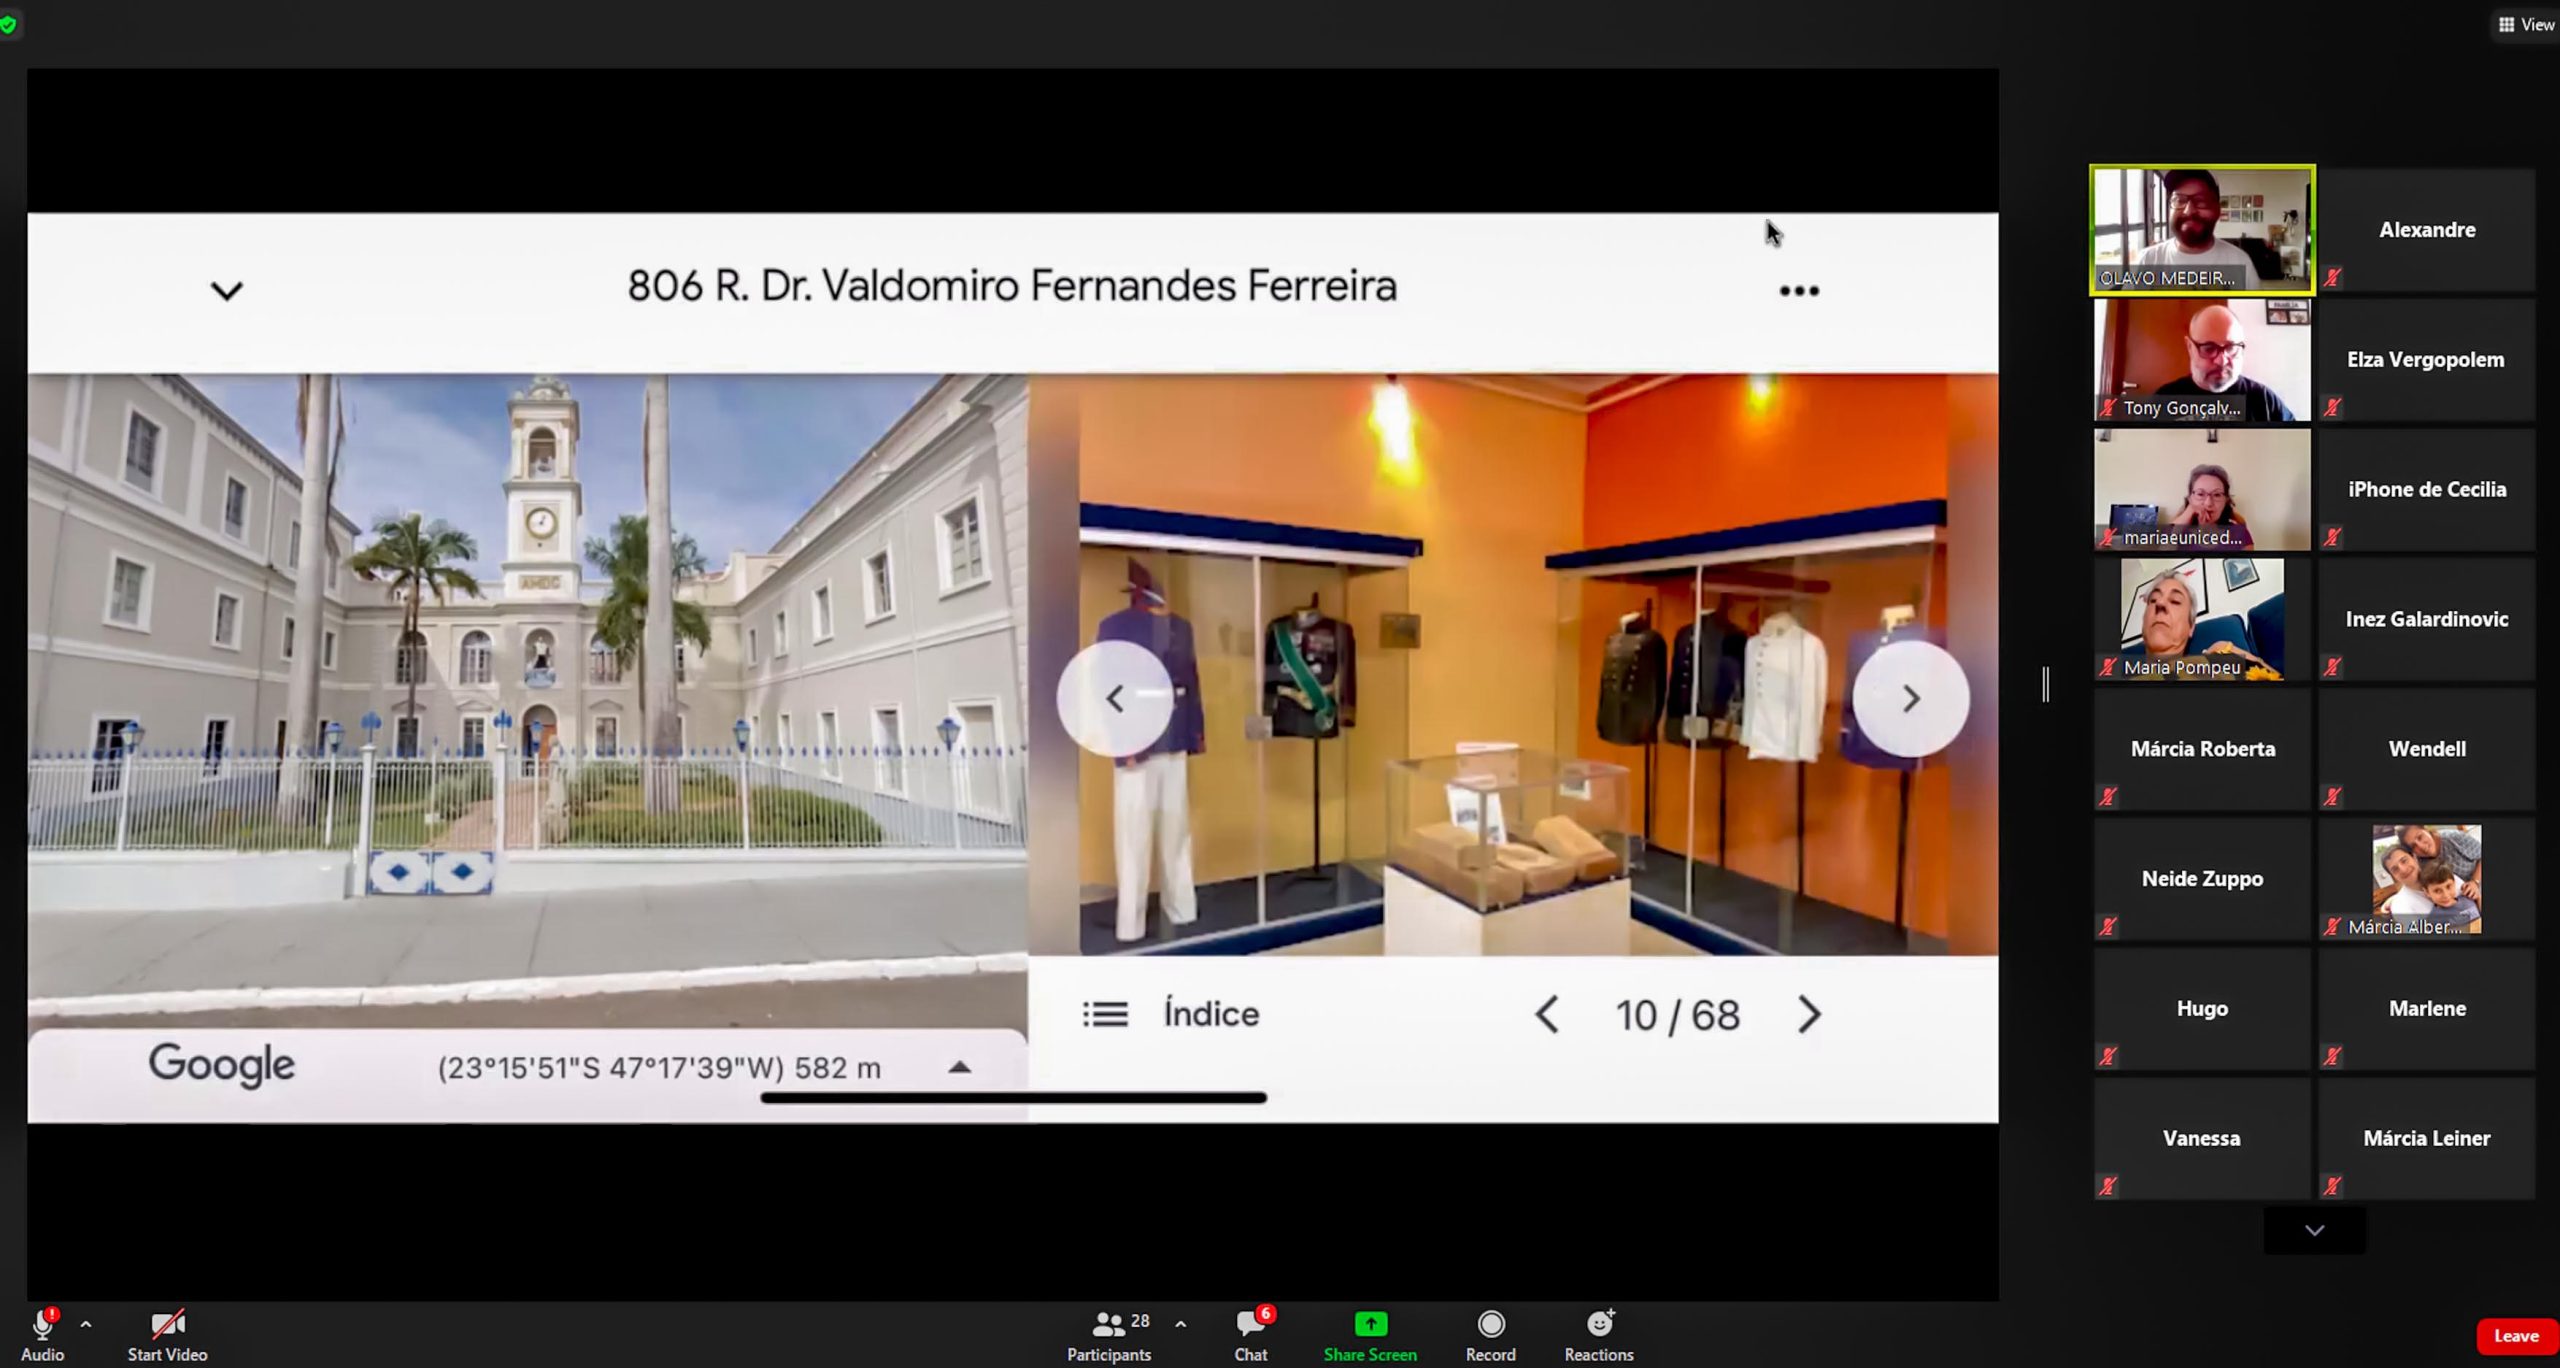Screen dimensions: 2560x1368
Task: Expand audio options caret beside Audio
Action: (x=86, y=1324)
